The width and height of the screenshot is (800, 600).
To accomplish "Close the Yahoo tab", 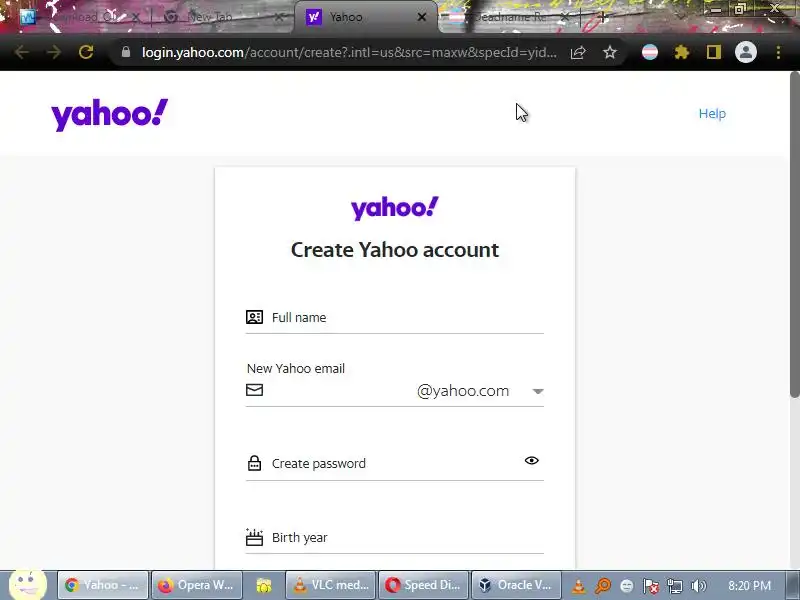I will click(421, 17).
